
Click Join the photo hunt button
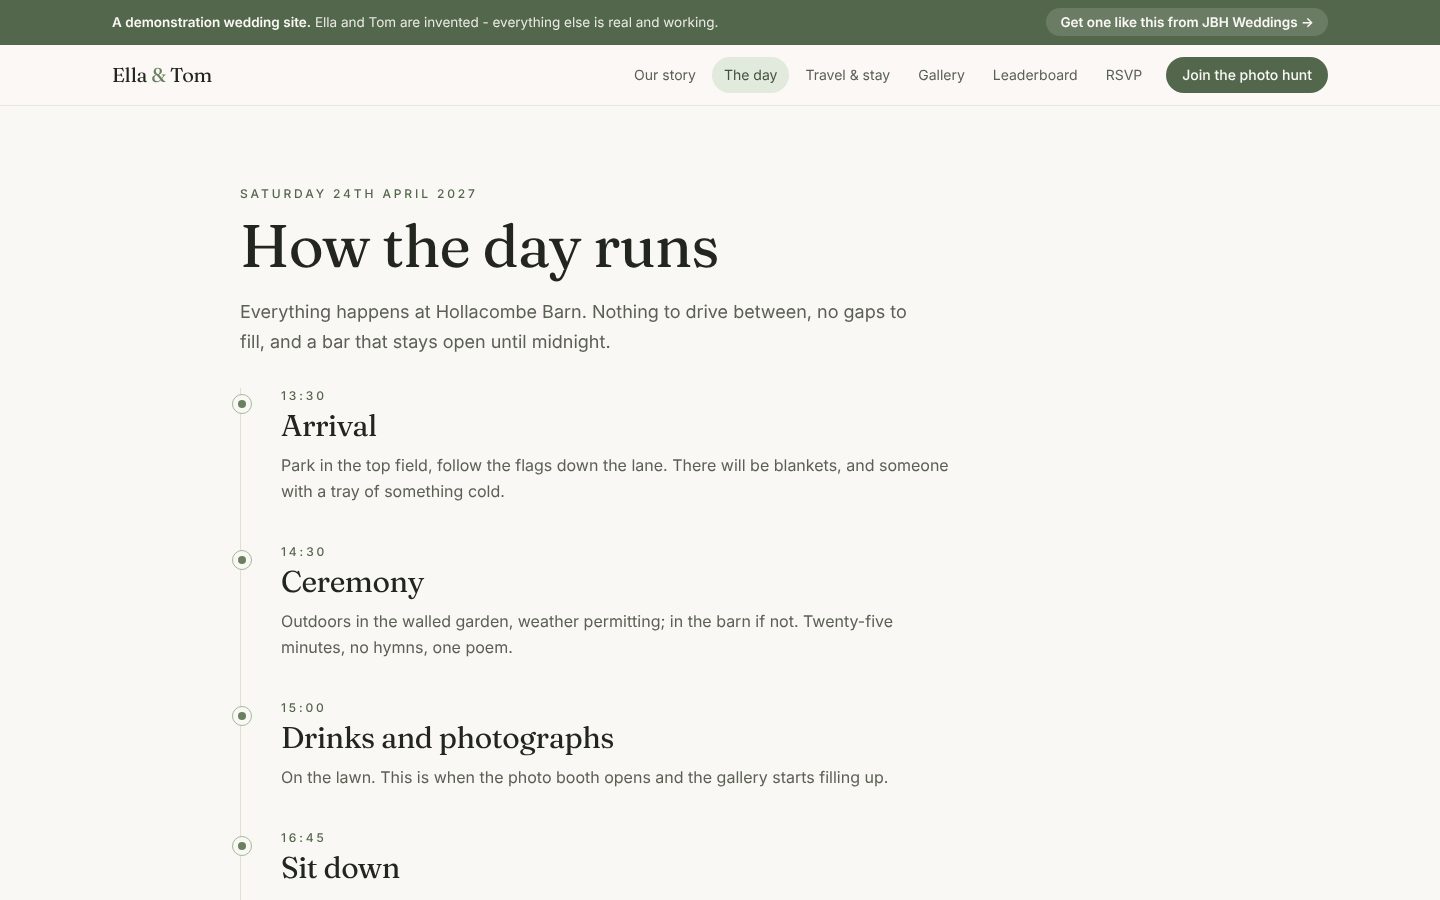pos(1247,75)
